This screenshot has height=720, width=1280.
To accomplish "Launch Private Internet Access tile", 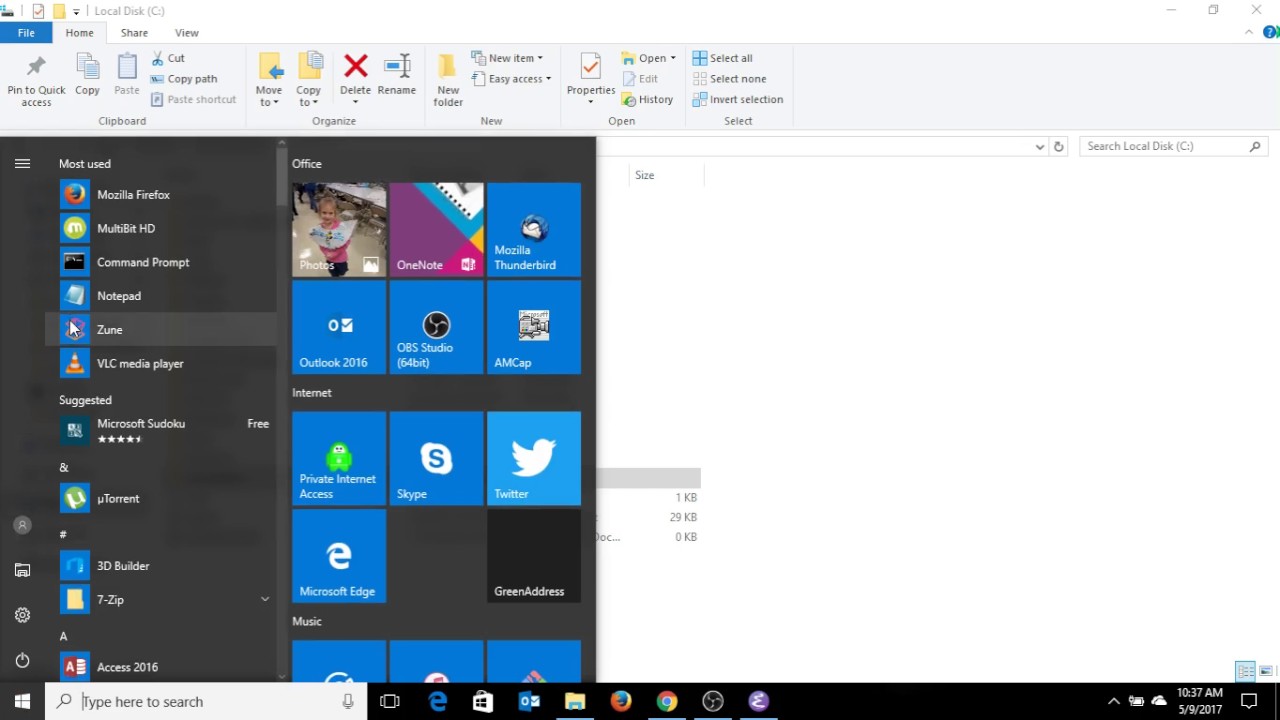I will point(339,459).
